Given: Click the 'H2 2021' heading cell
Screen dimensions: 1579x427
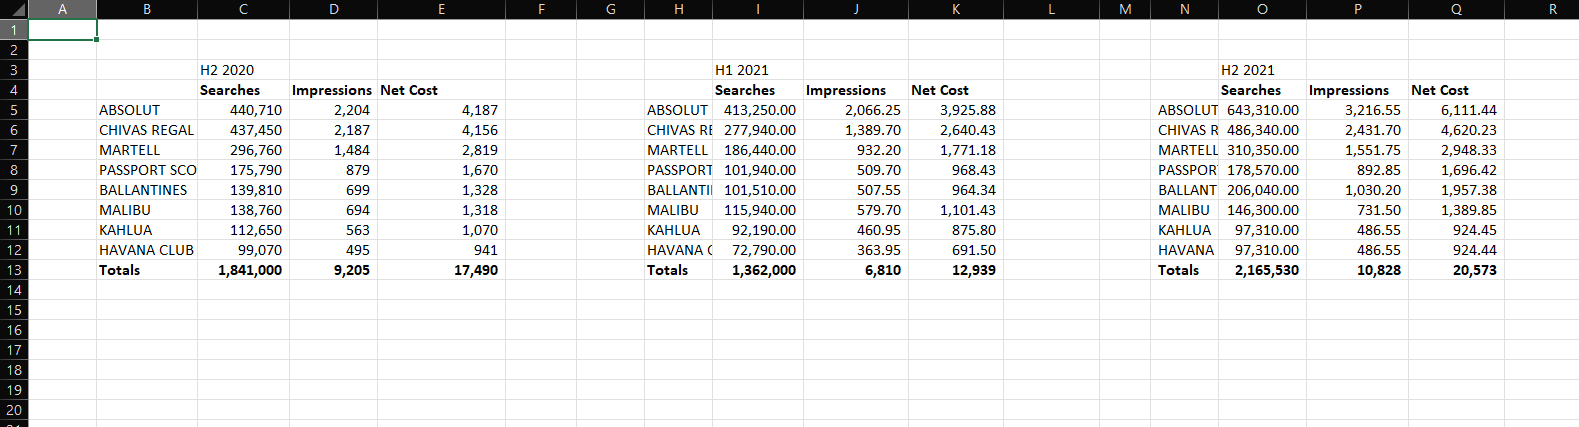Looking at the screenshot, I should click(x=1262, y=70).
